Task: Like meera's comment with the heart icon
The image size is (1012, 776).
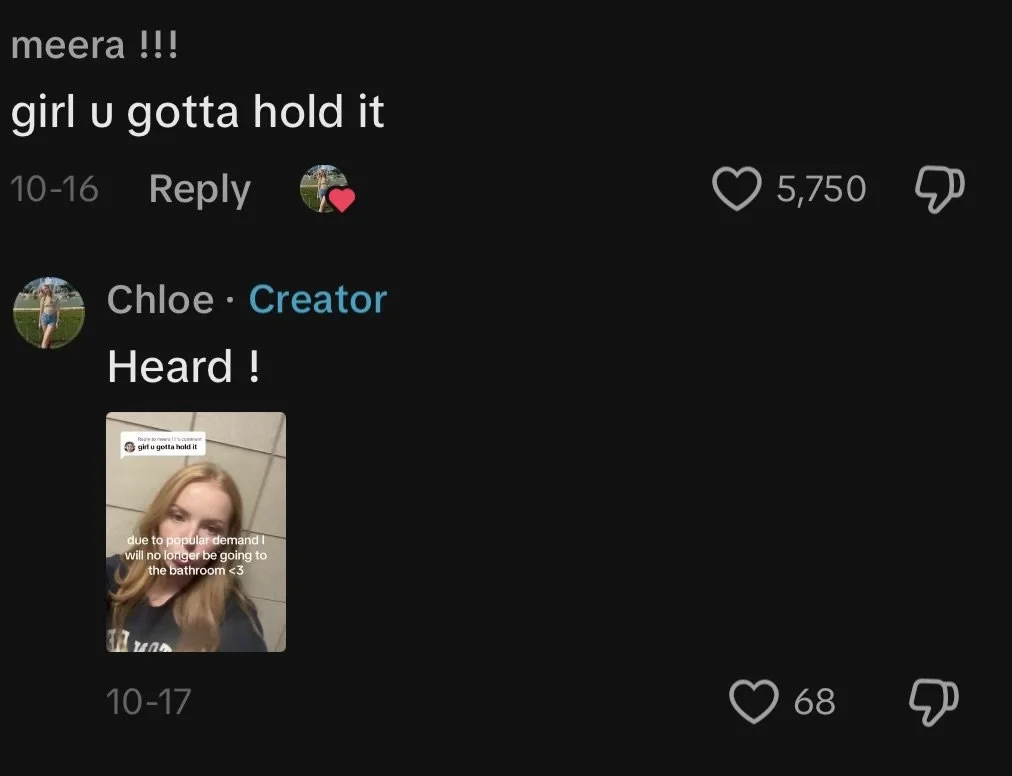Action: (736, 189)
